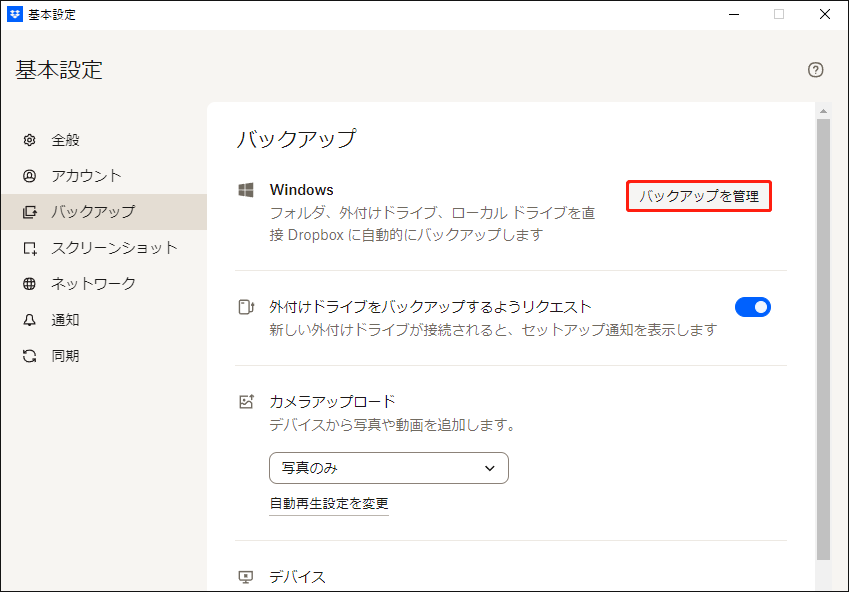The width and height of the screenshot is (849, 592).
Task: Click the gear icon beside 全般
Action: pos(29,140)
